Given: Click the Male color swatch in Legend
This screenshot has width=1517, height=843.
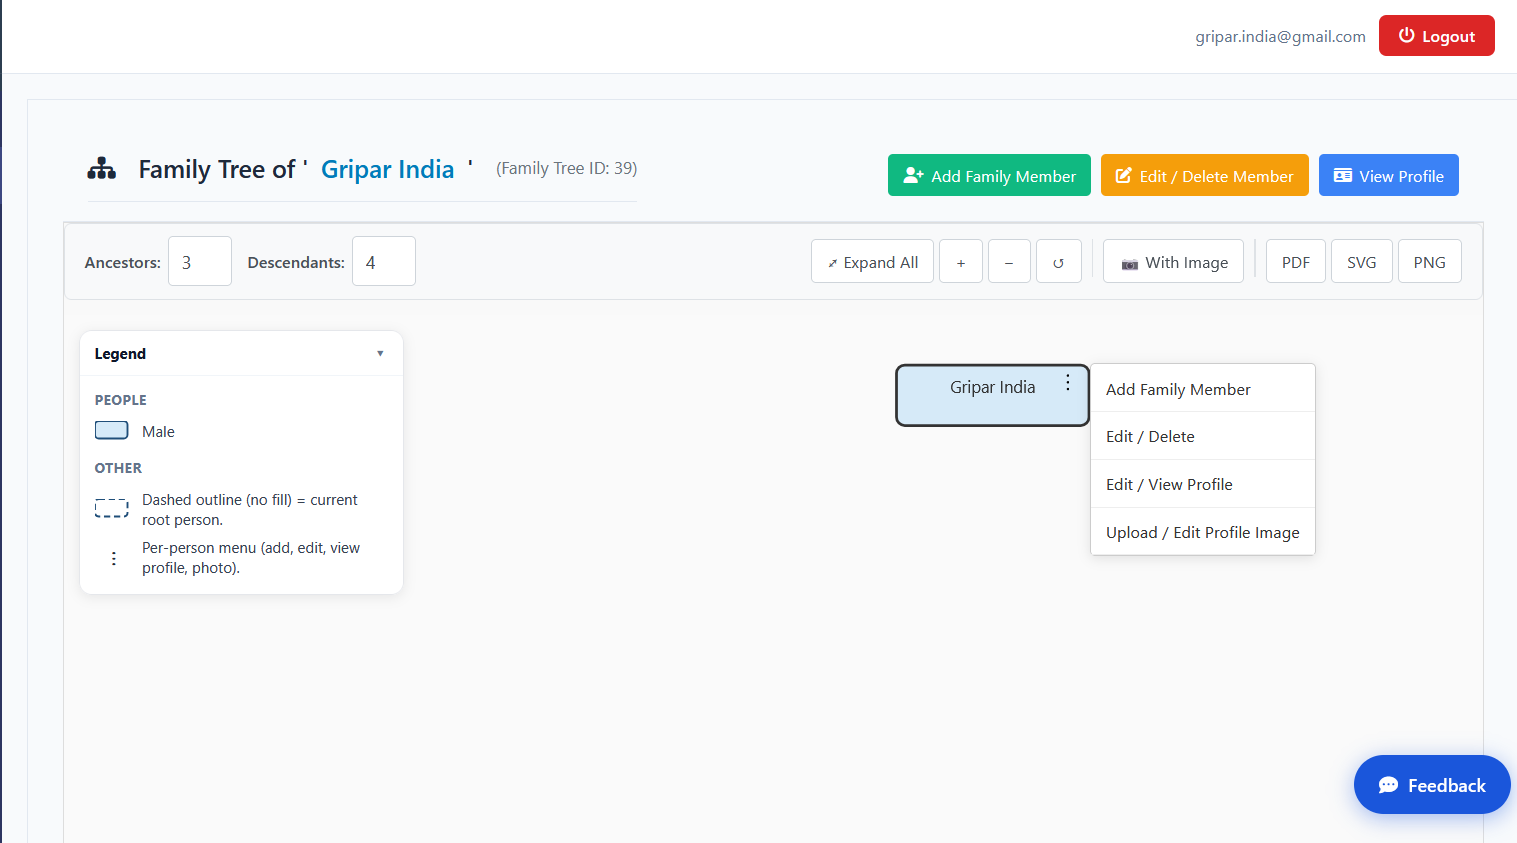Looking at the screenshot, I should [x=112, y=430].
